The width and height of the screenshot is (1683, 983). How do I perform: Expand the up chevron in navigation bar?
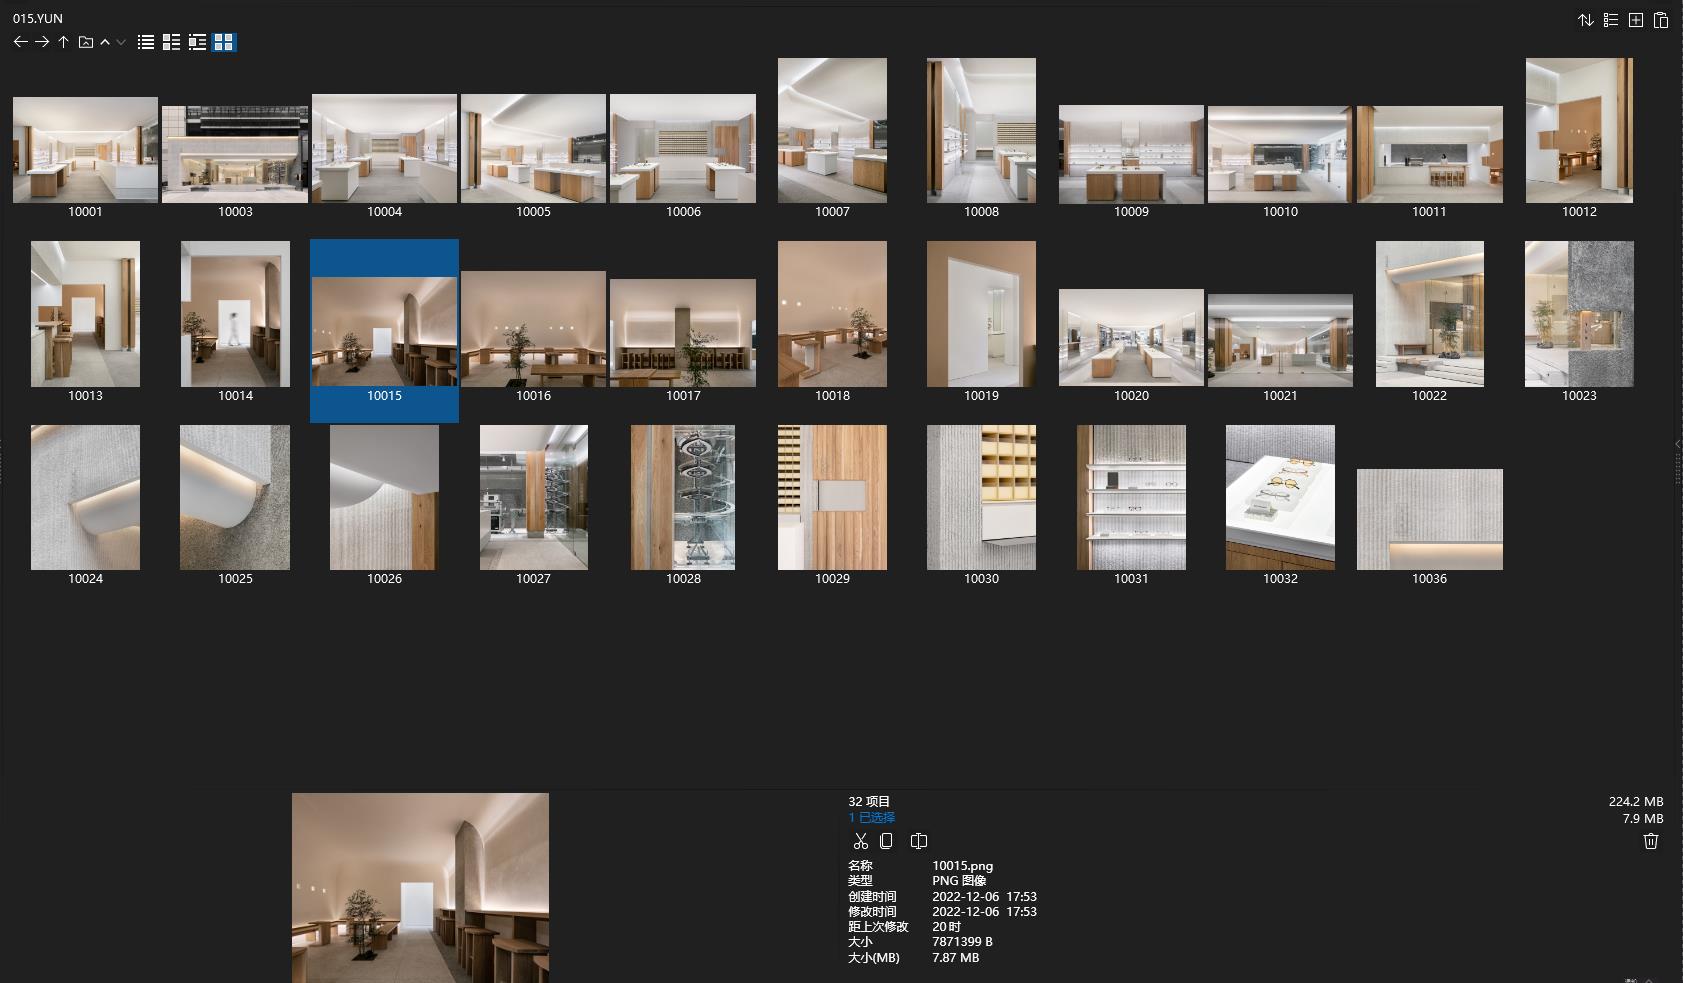pos(105,42)
